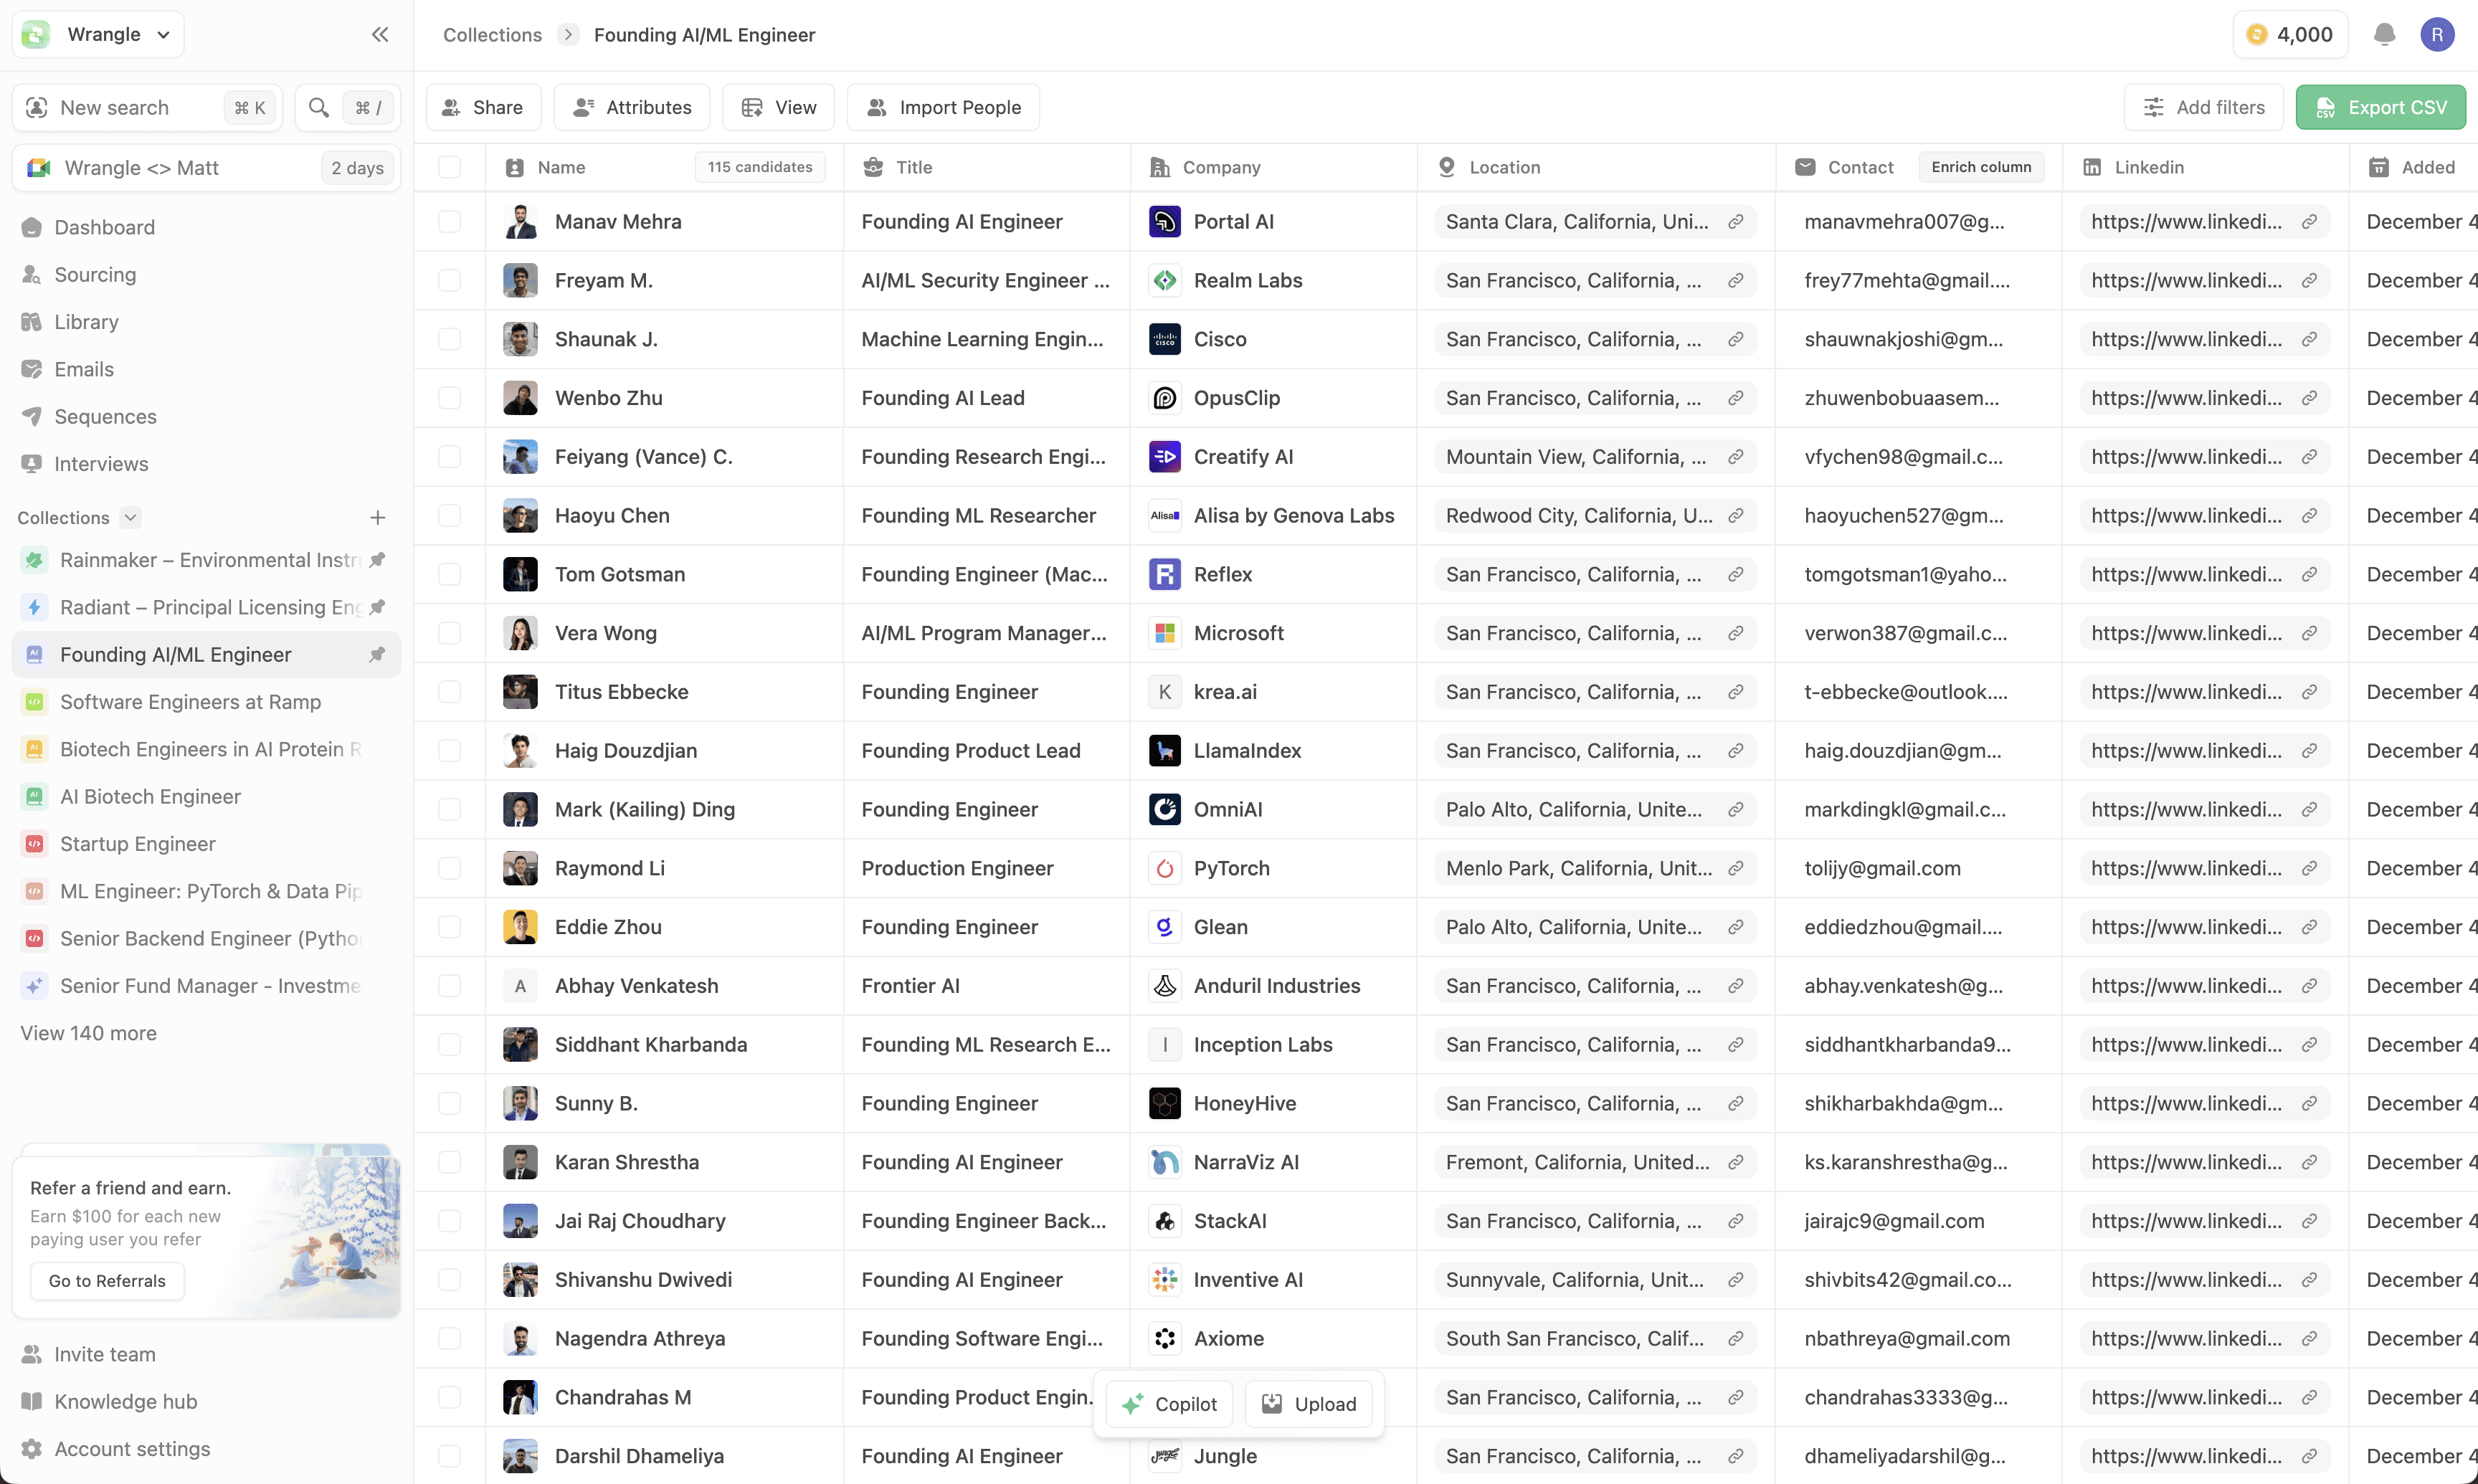Tick the checkbox next to Vera Wong
The image size is (2478, 1484).
450,633
